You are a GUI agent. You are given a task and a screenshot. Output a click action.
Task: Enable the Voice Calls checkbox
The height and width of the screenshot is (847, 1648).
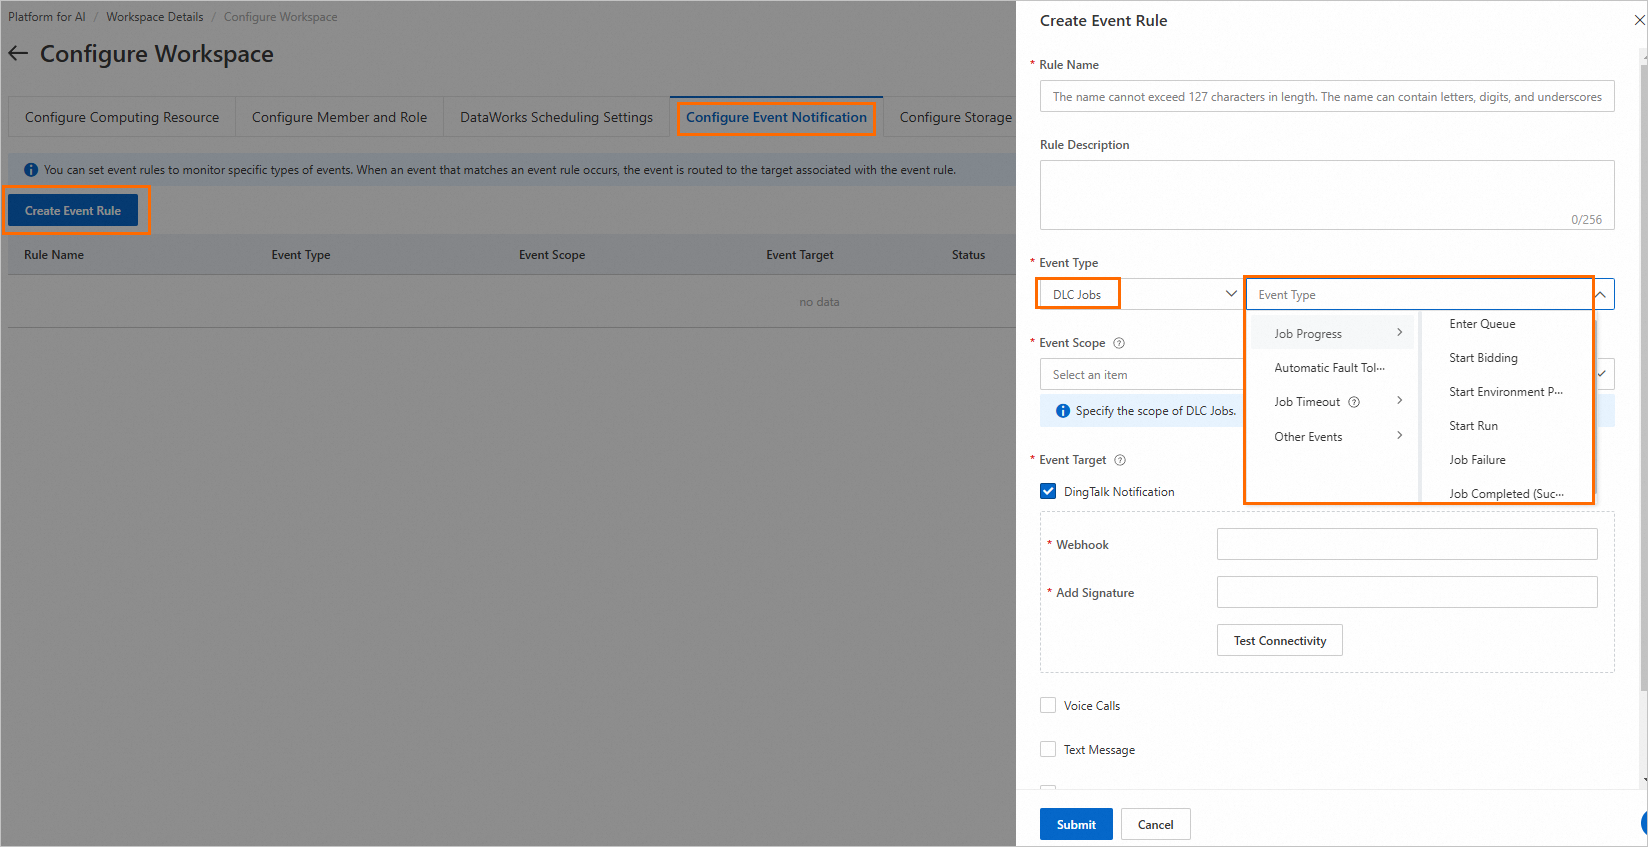pyautogui.click(x=1048, y=705)
